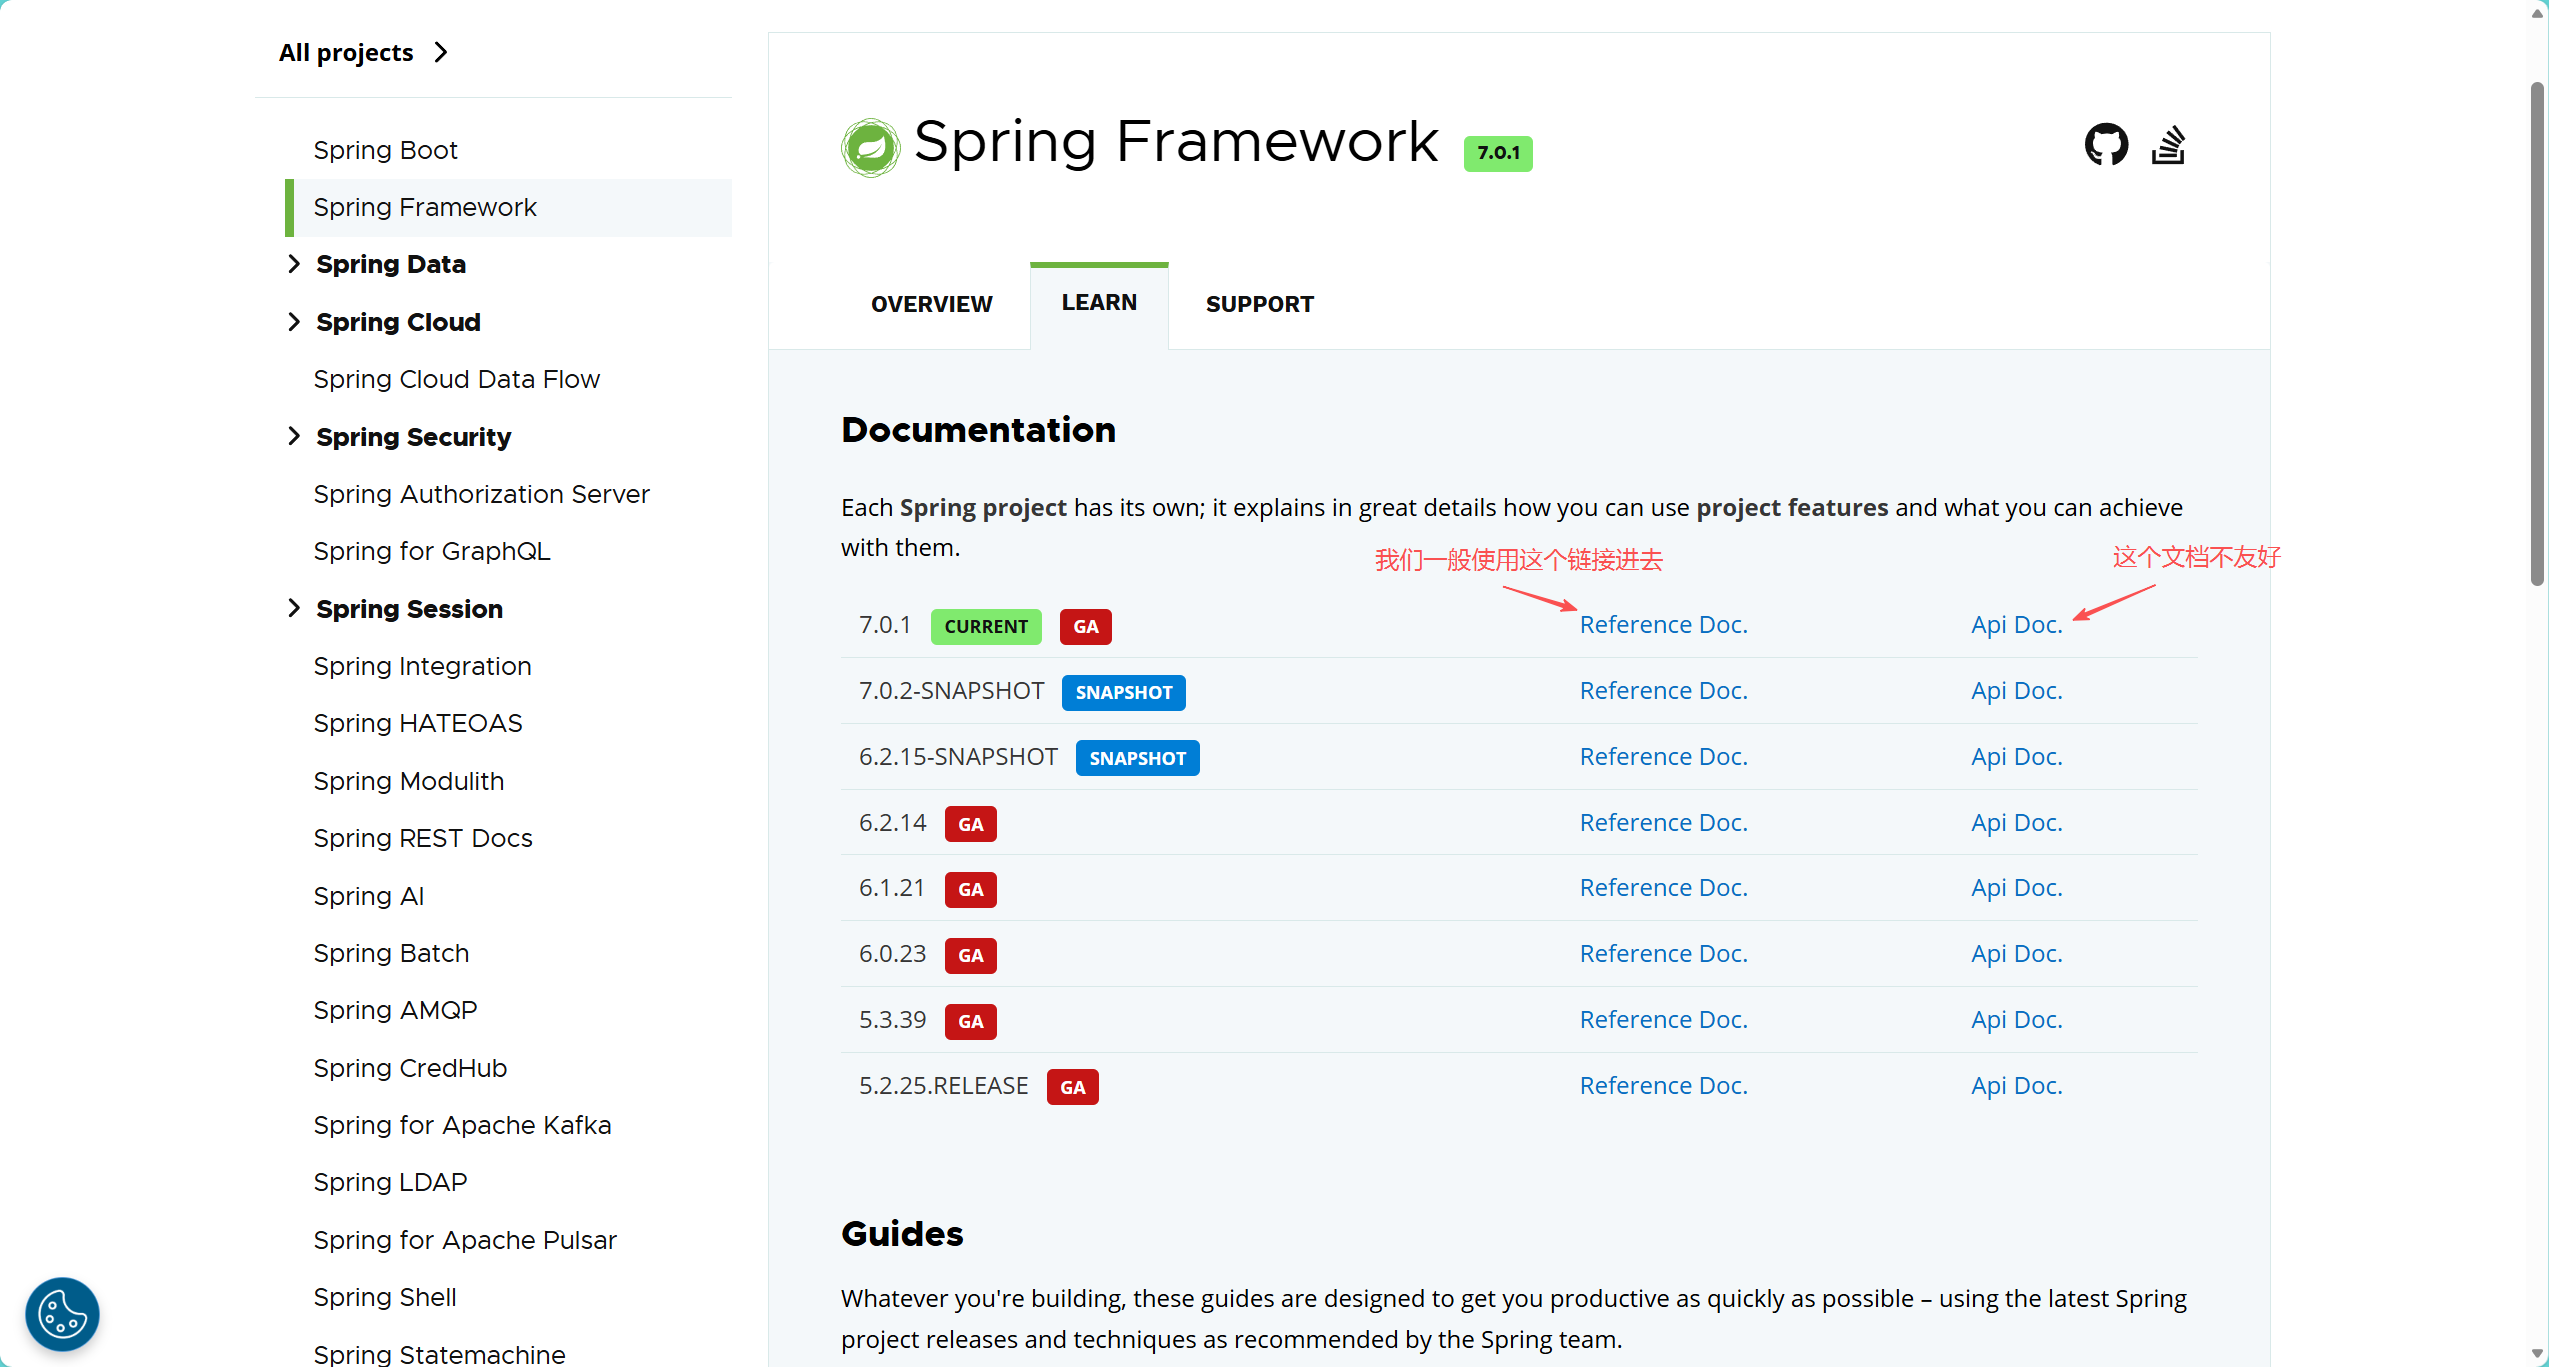Click the 7.0.1 version badge
The width and height of the screenshot is (2549, 1367).
point(1497,153)
